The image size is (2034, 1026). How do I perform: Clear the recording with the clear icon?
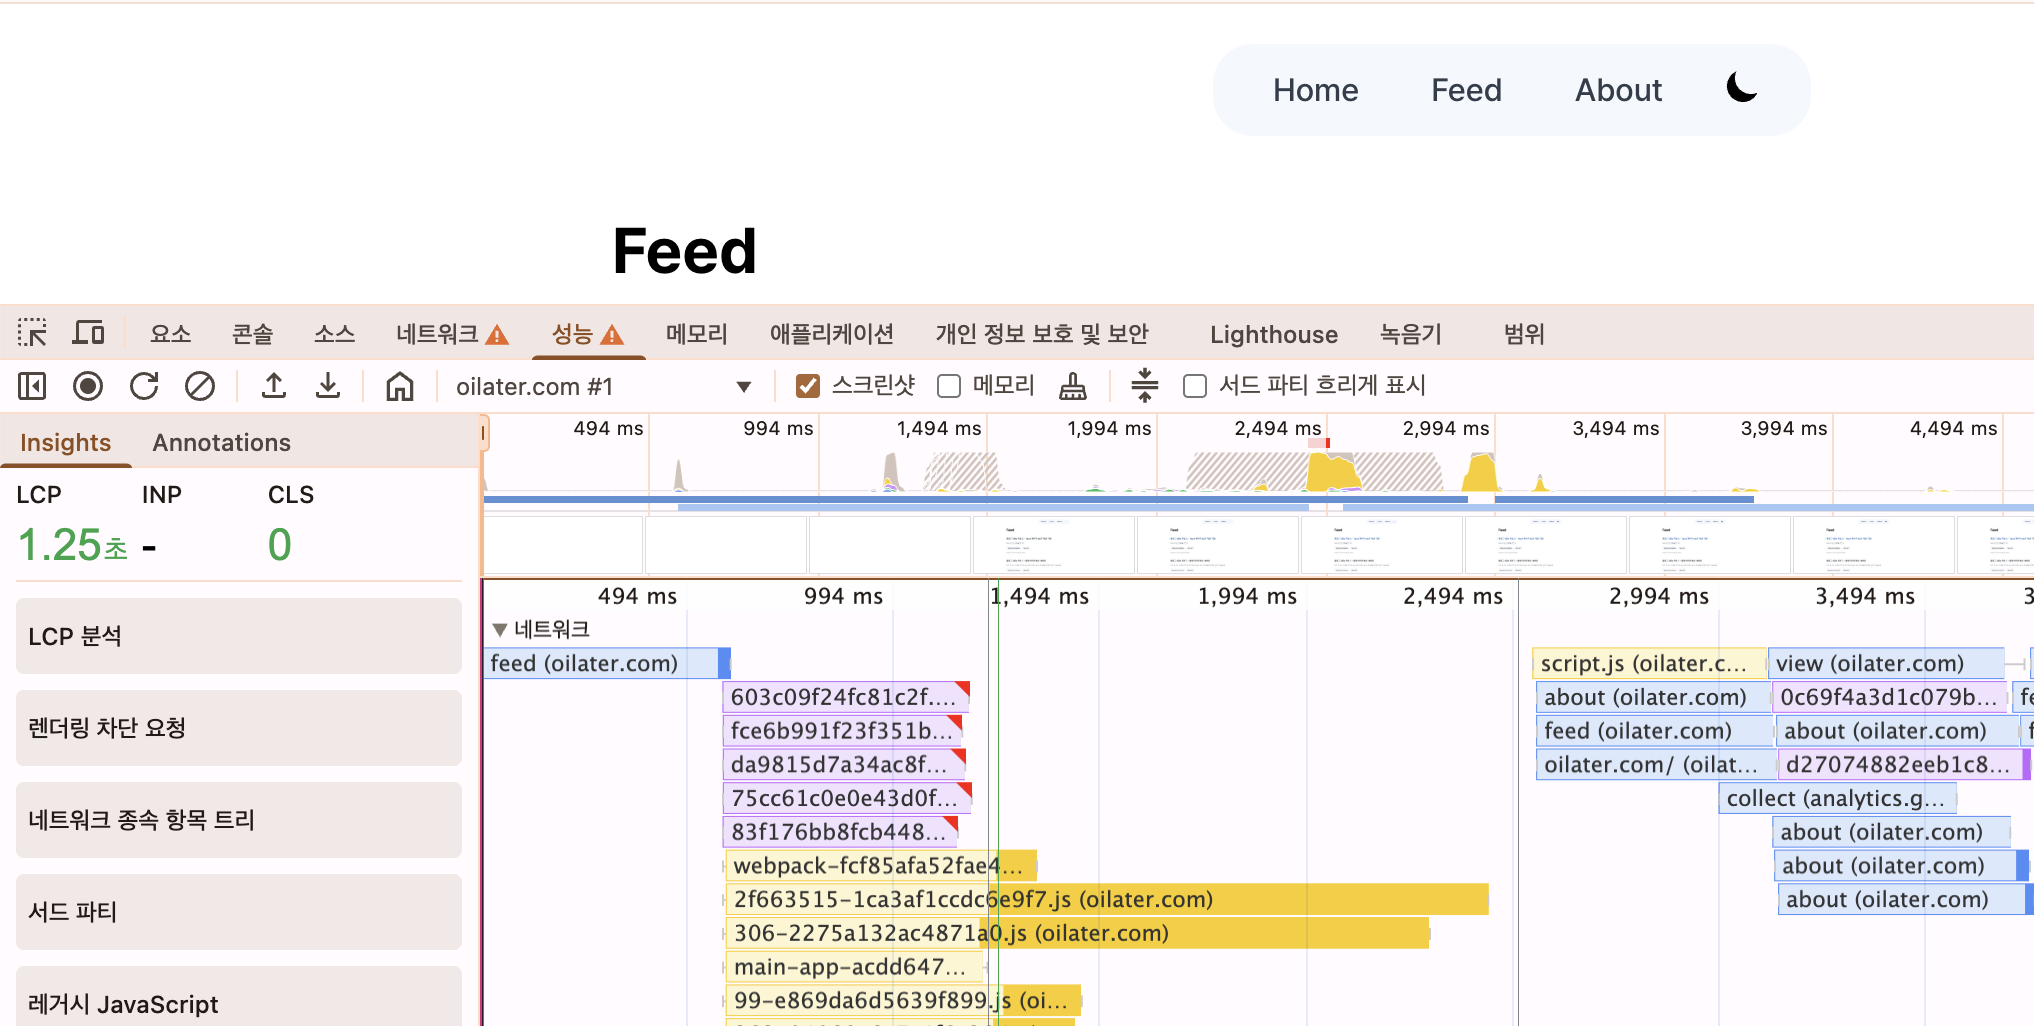(x=200, y=386)
